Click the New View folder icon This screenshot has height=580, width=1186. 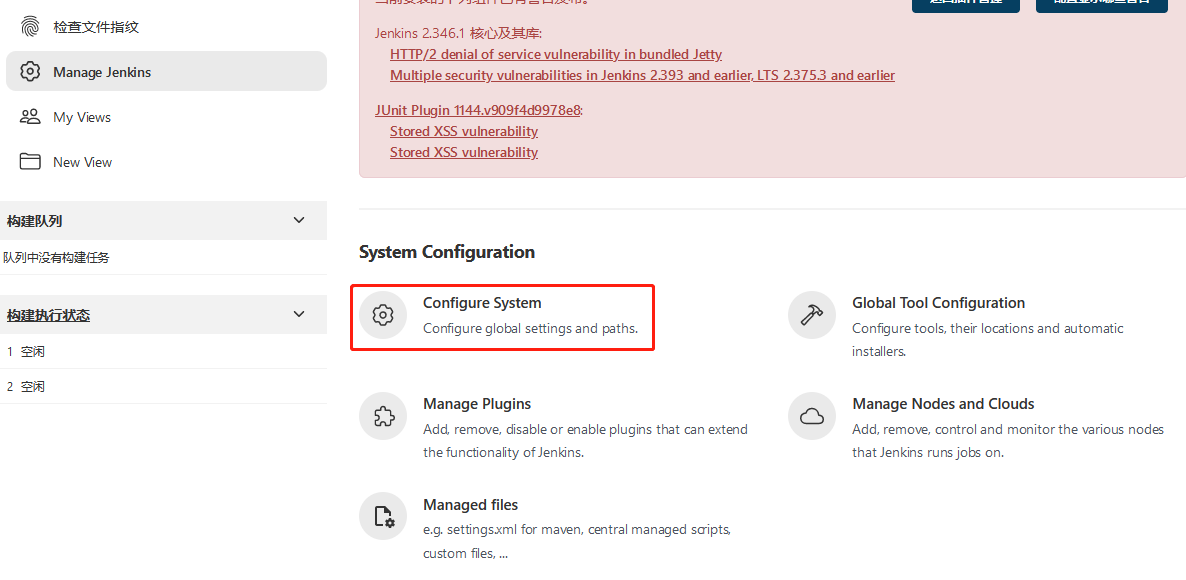29,162
